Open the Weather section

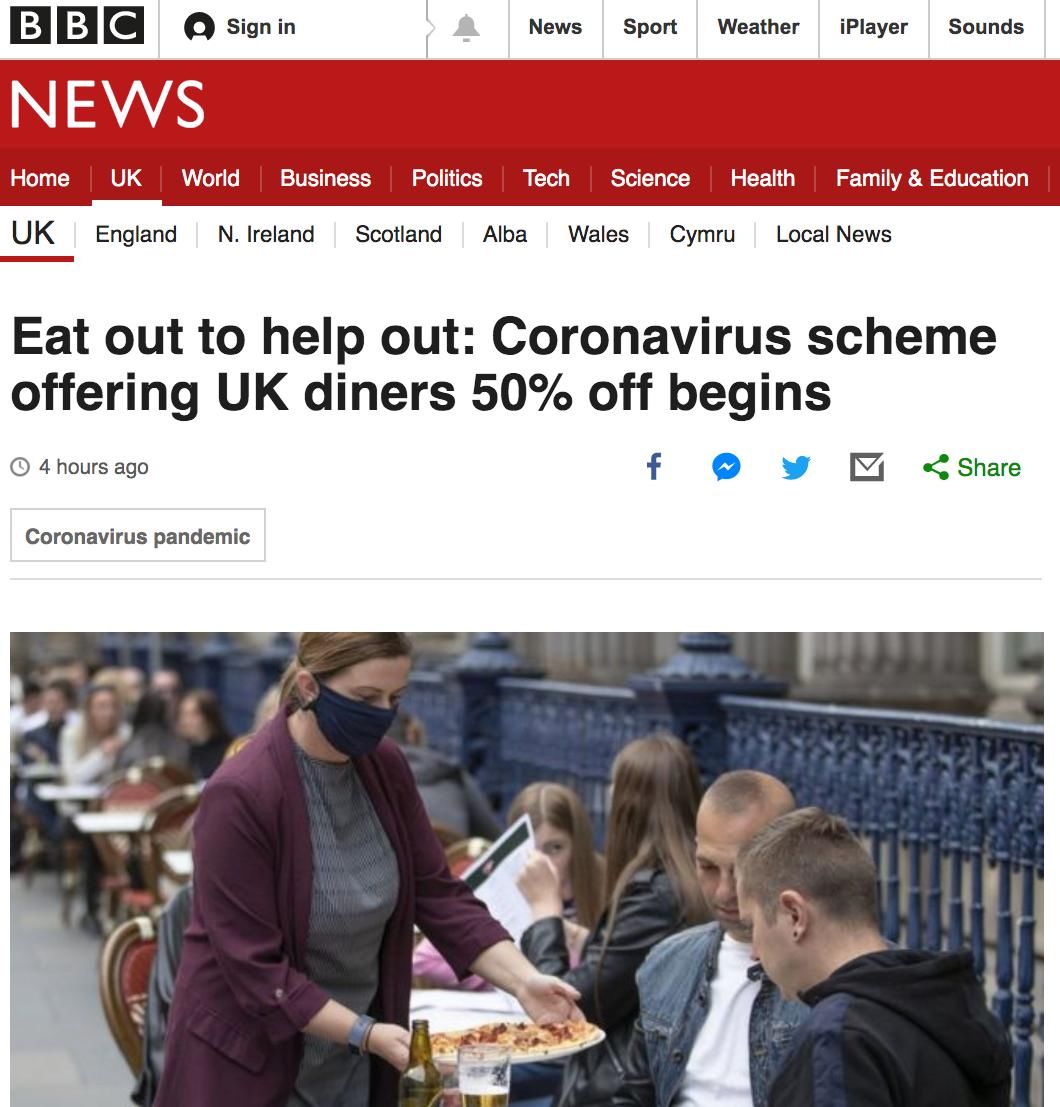click(758, 27)
